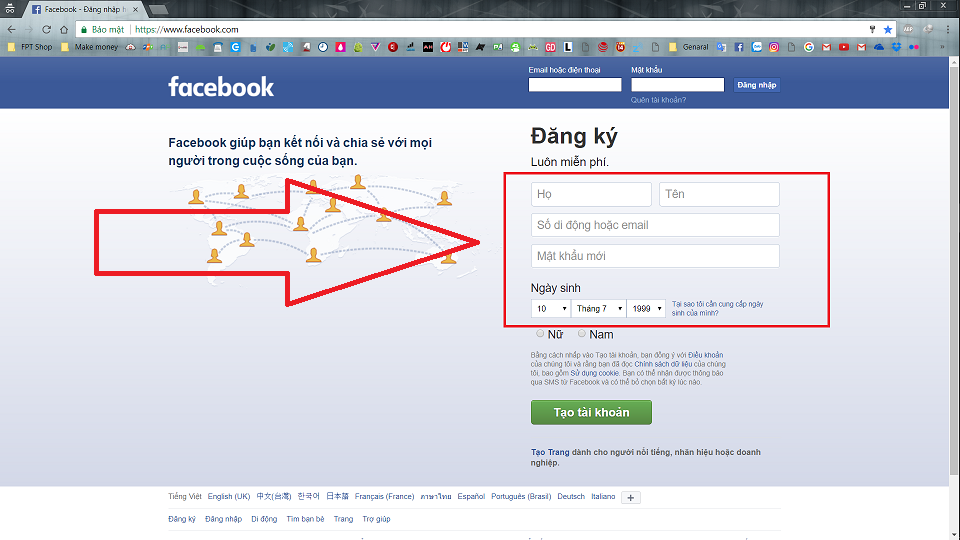Switch language to English (UK)
The image size is (960, 540).
[x=228, y=497]
